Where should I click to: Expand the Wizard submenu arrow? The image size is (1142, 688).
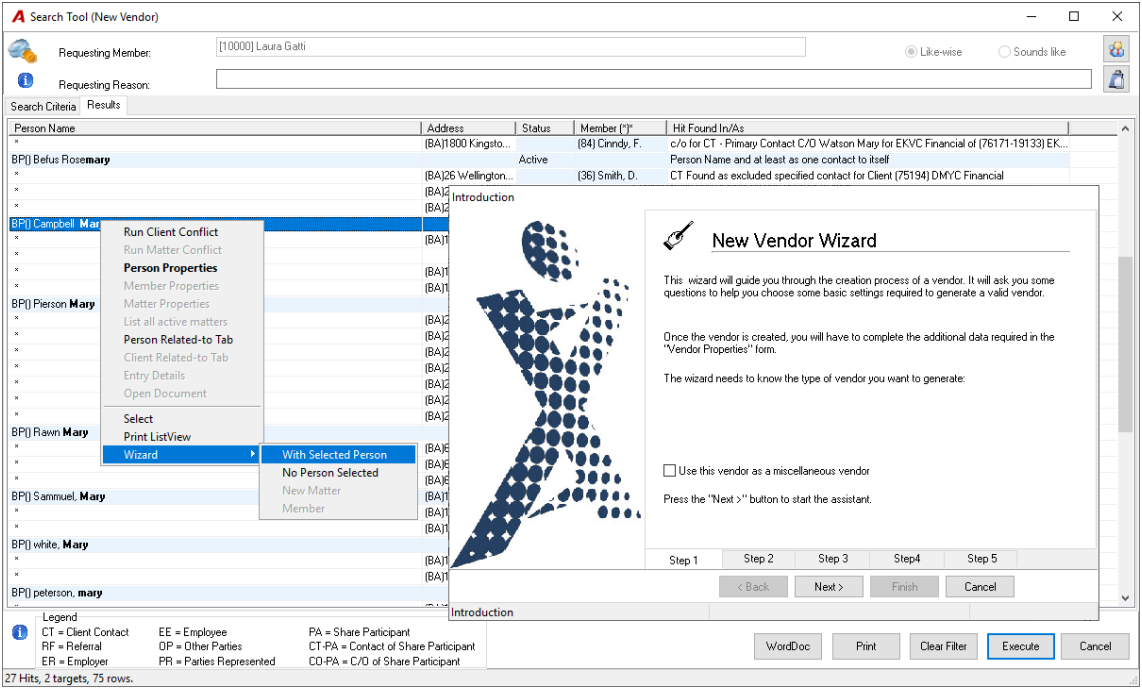click(x=252, y=454)
